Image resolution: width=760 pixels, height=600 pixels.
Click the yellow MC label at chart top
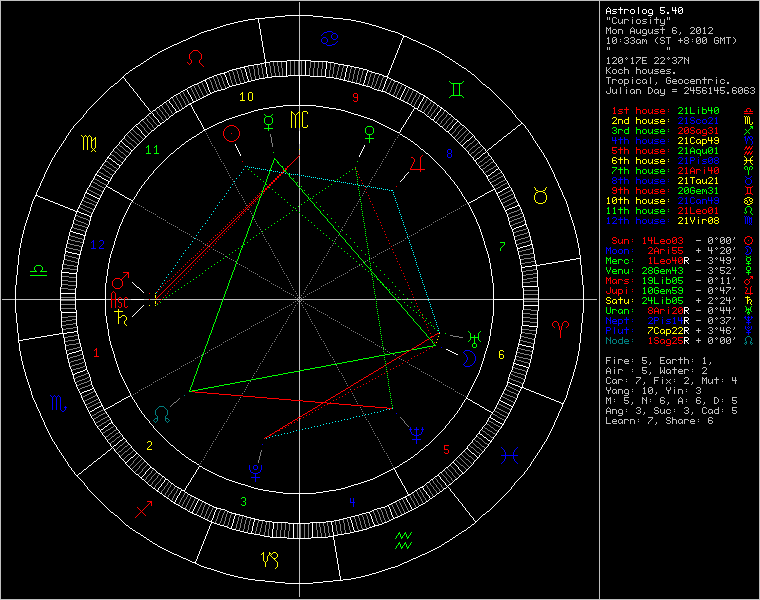click(x=300, y=120)
